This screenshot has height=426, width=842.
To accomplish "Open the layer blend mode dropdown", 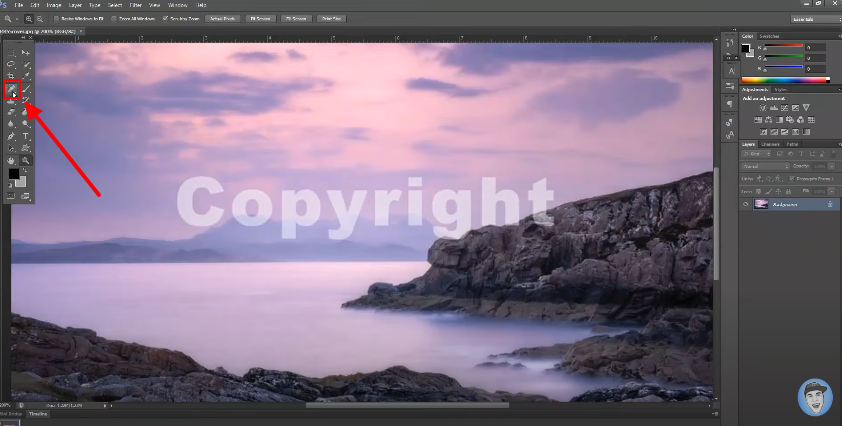I will pos(764,166).
